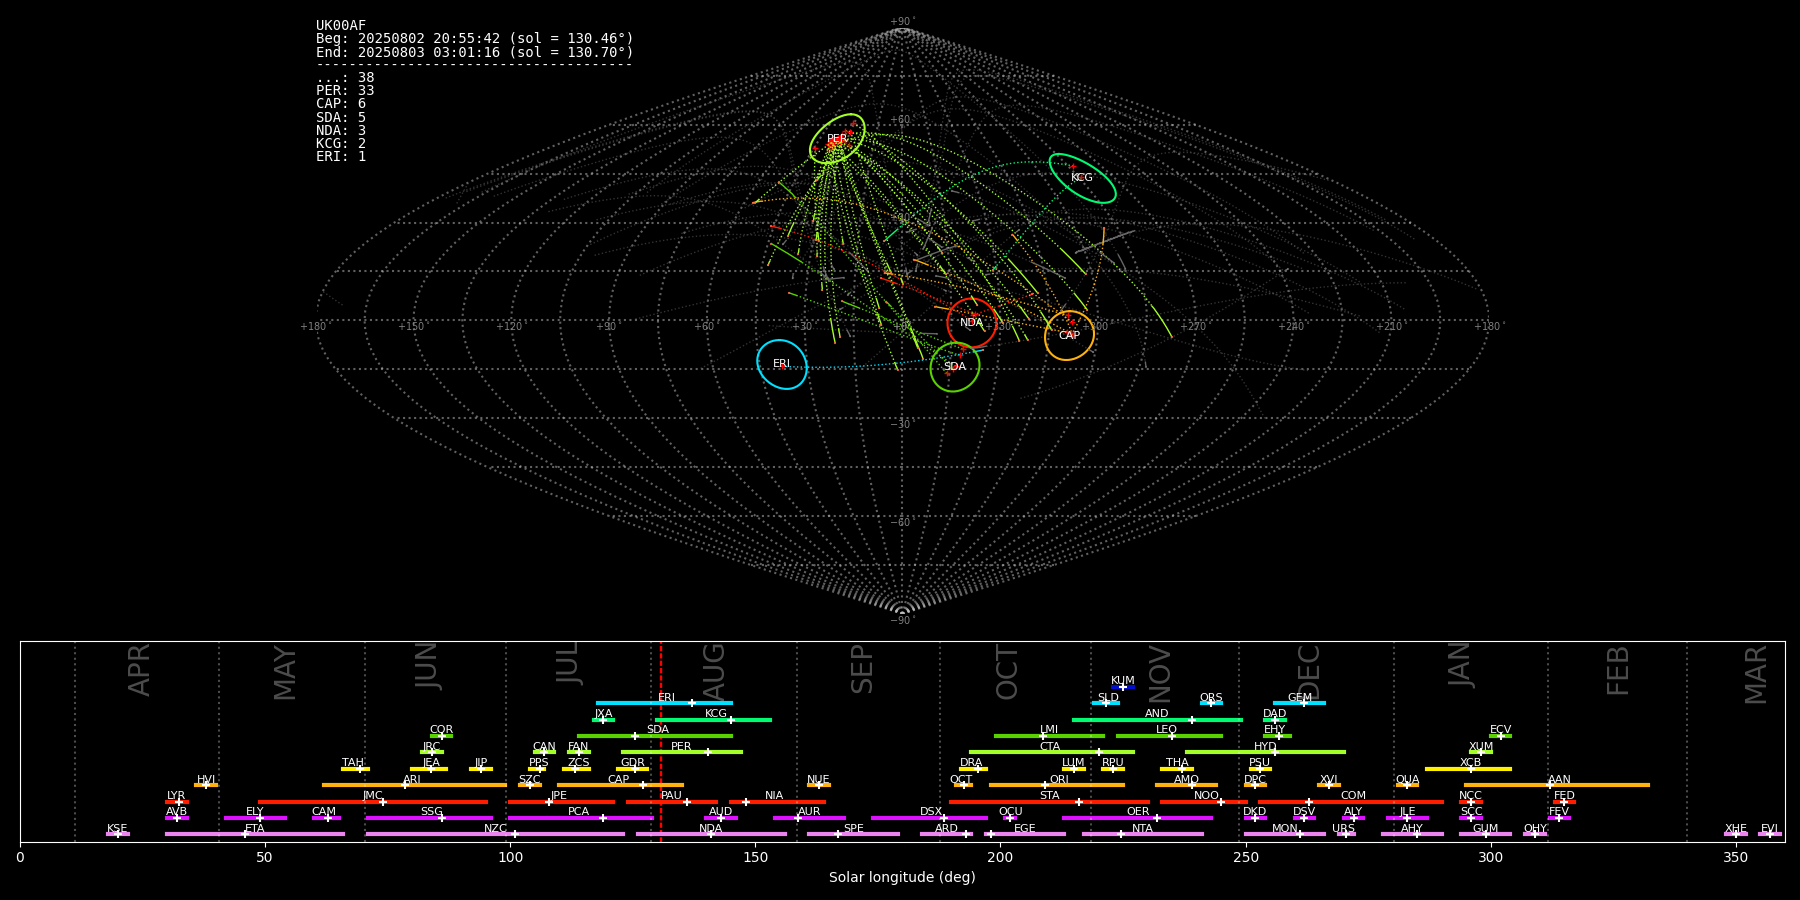
Task: Click the red NDA radiant circle
Action: pyautogui.click(x=972, y=322)
